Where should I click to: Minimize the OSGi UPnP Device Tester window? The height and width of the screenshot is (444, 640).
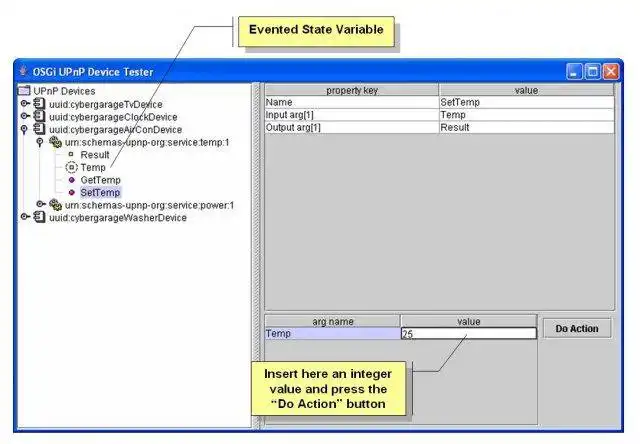(574, 72)
